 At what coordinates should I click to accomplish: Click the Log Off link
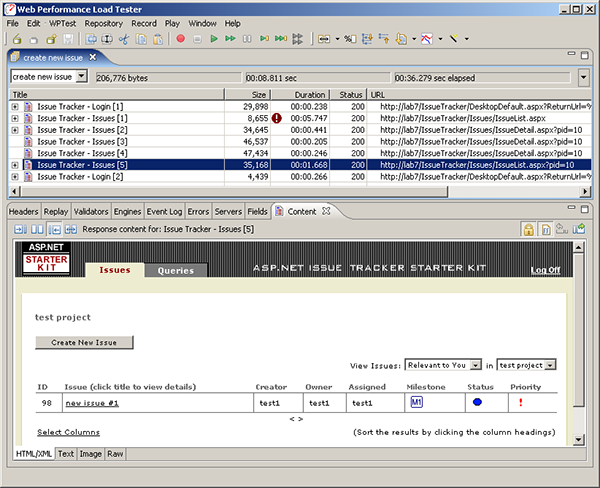coord(545,270)
